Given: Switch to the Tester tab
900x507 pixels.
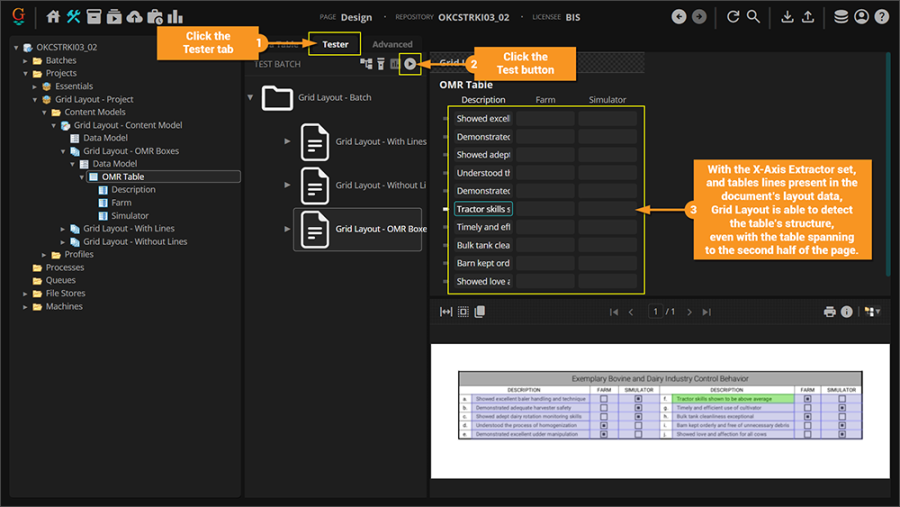Looking at the screenshot, I should point(335,44).
